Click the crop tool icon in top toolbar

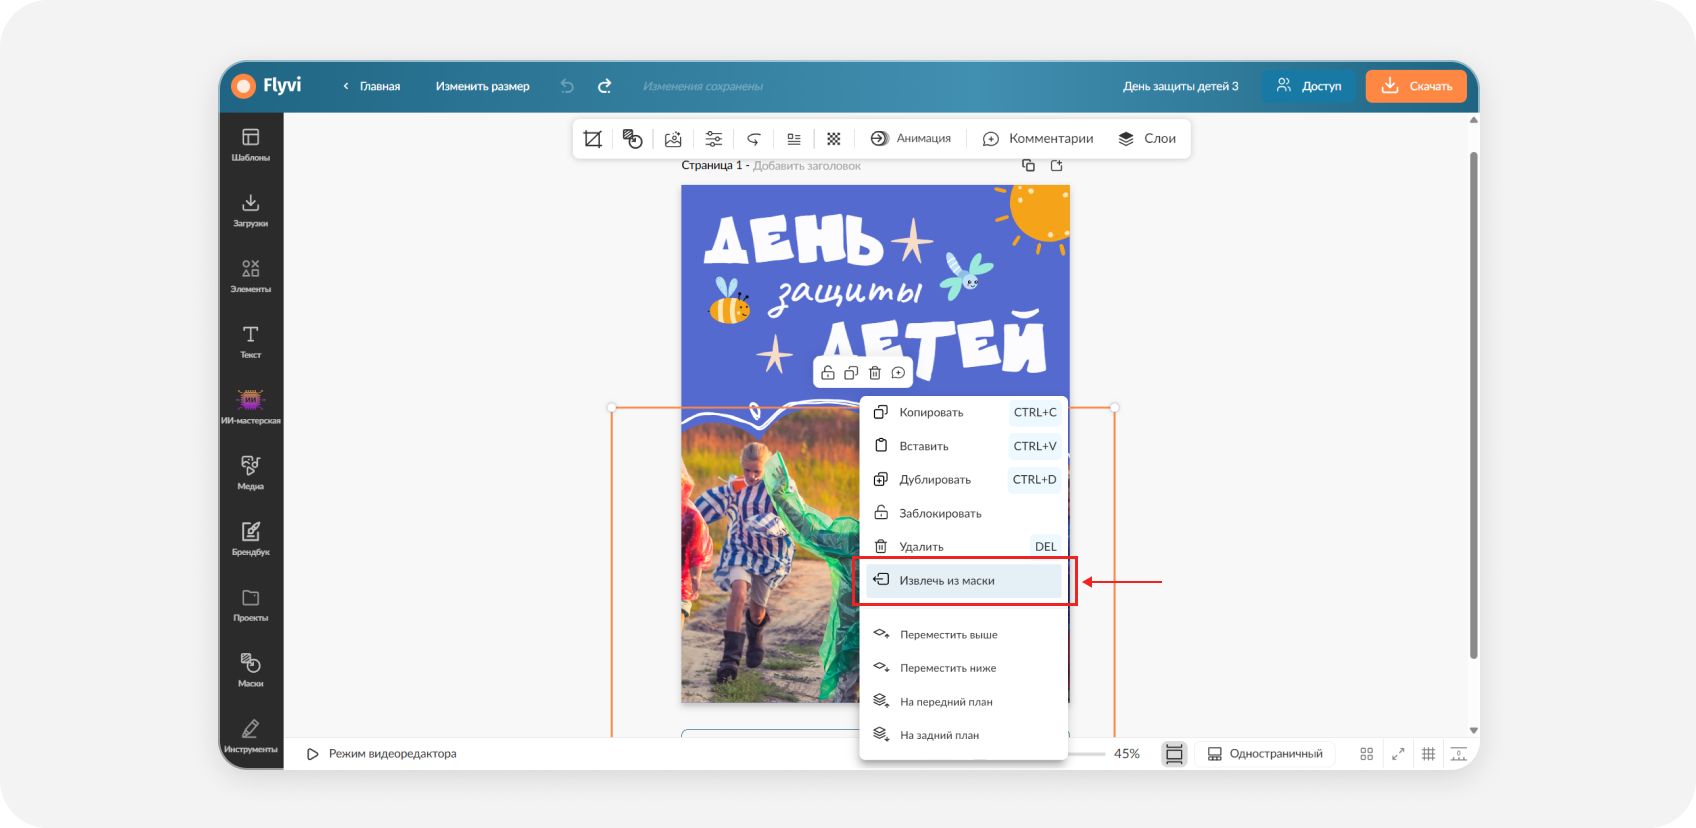point(593,139)
